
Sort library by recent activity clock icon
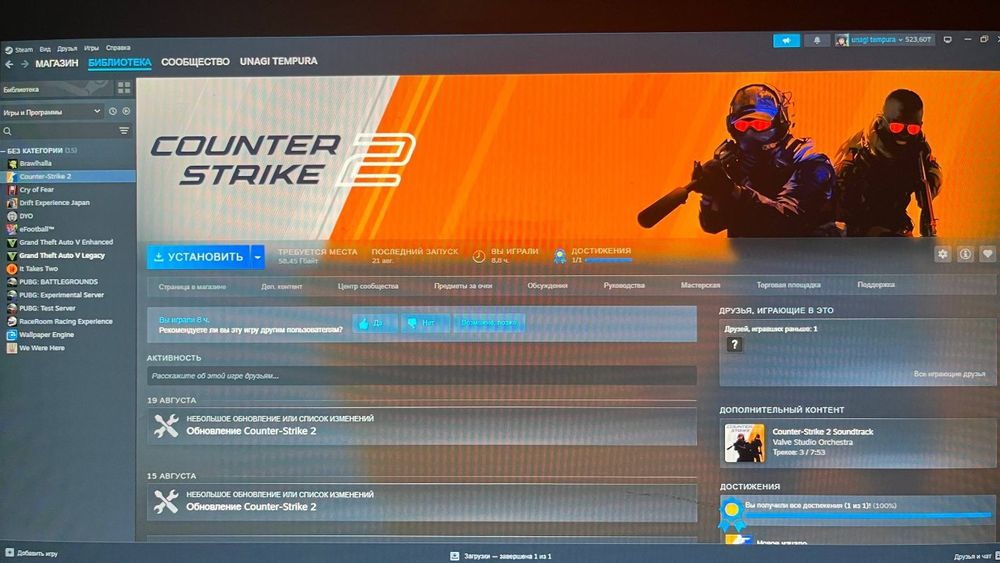[113, 111]
